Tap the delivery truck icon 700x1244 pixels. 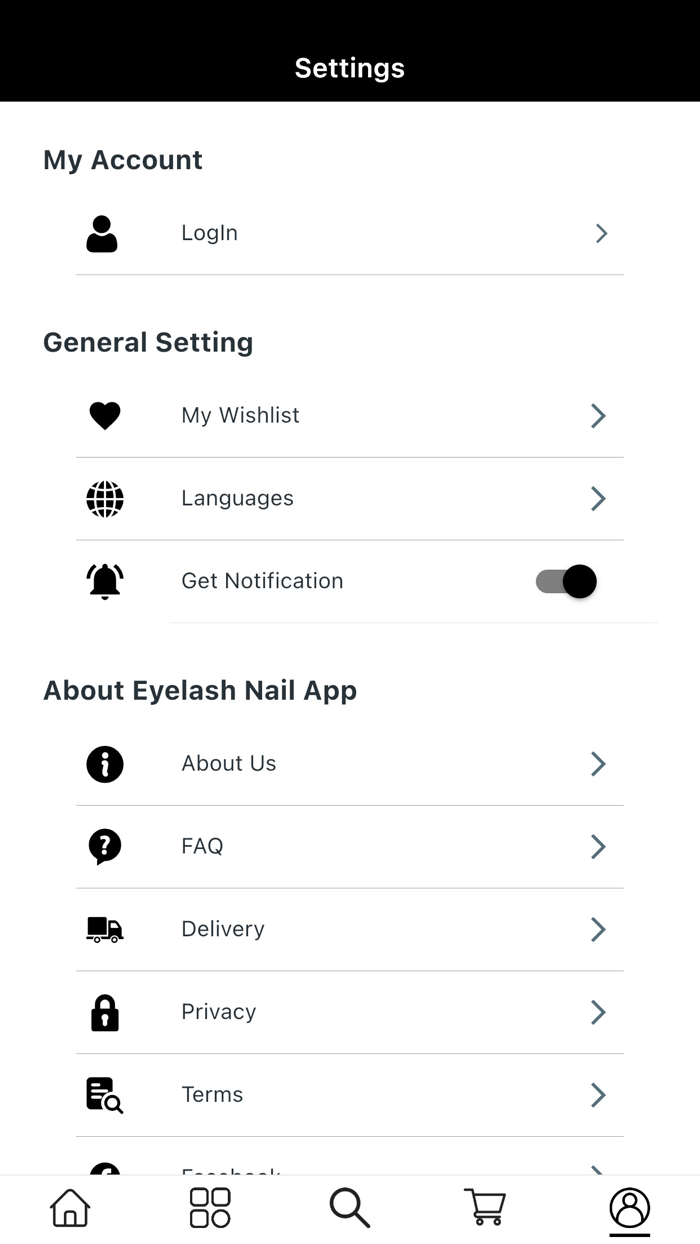pos(104,929)
